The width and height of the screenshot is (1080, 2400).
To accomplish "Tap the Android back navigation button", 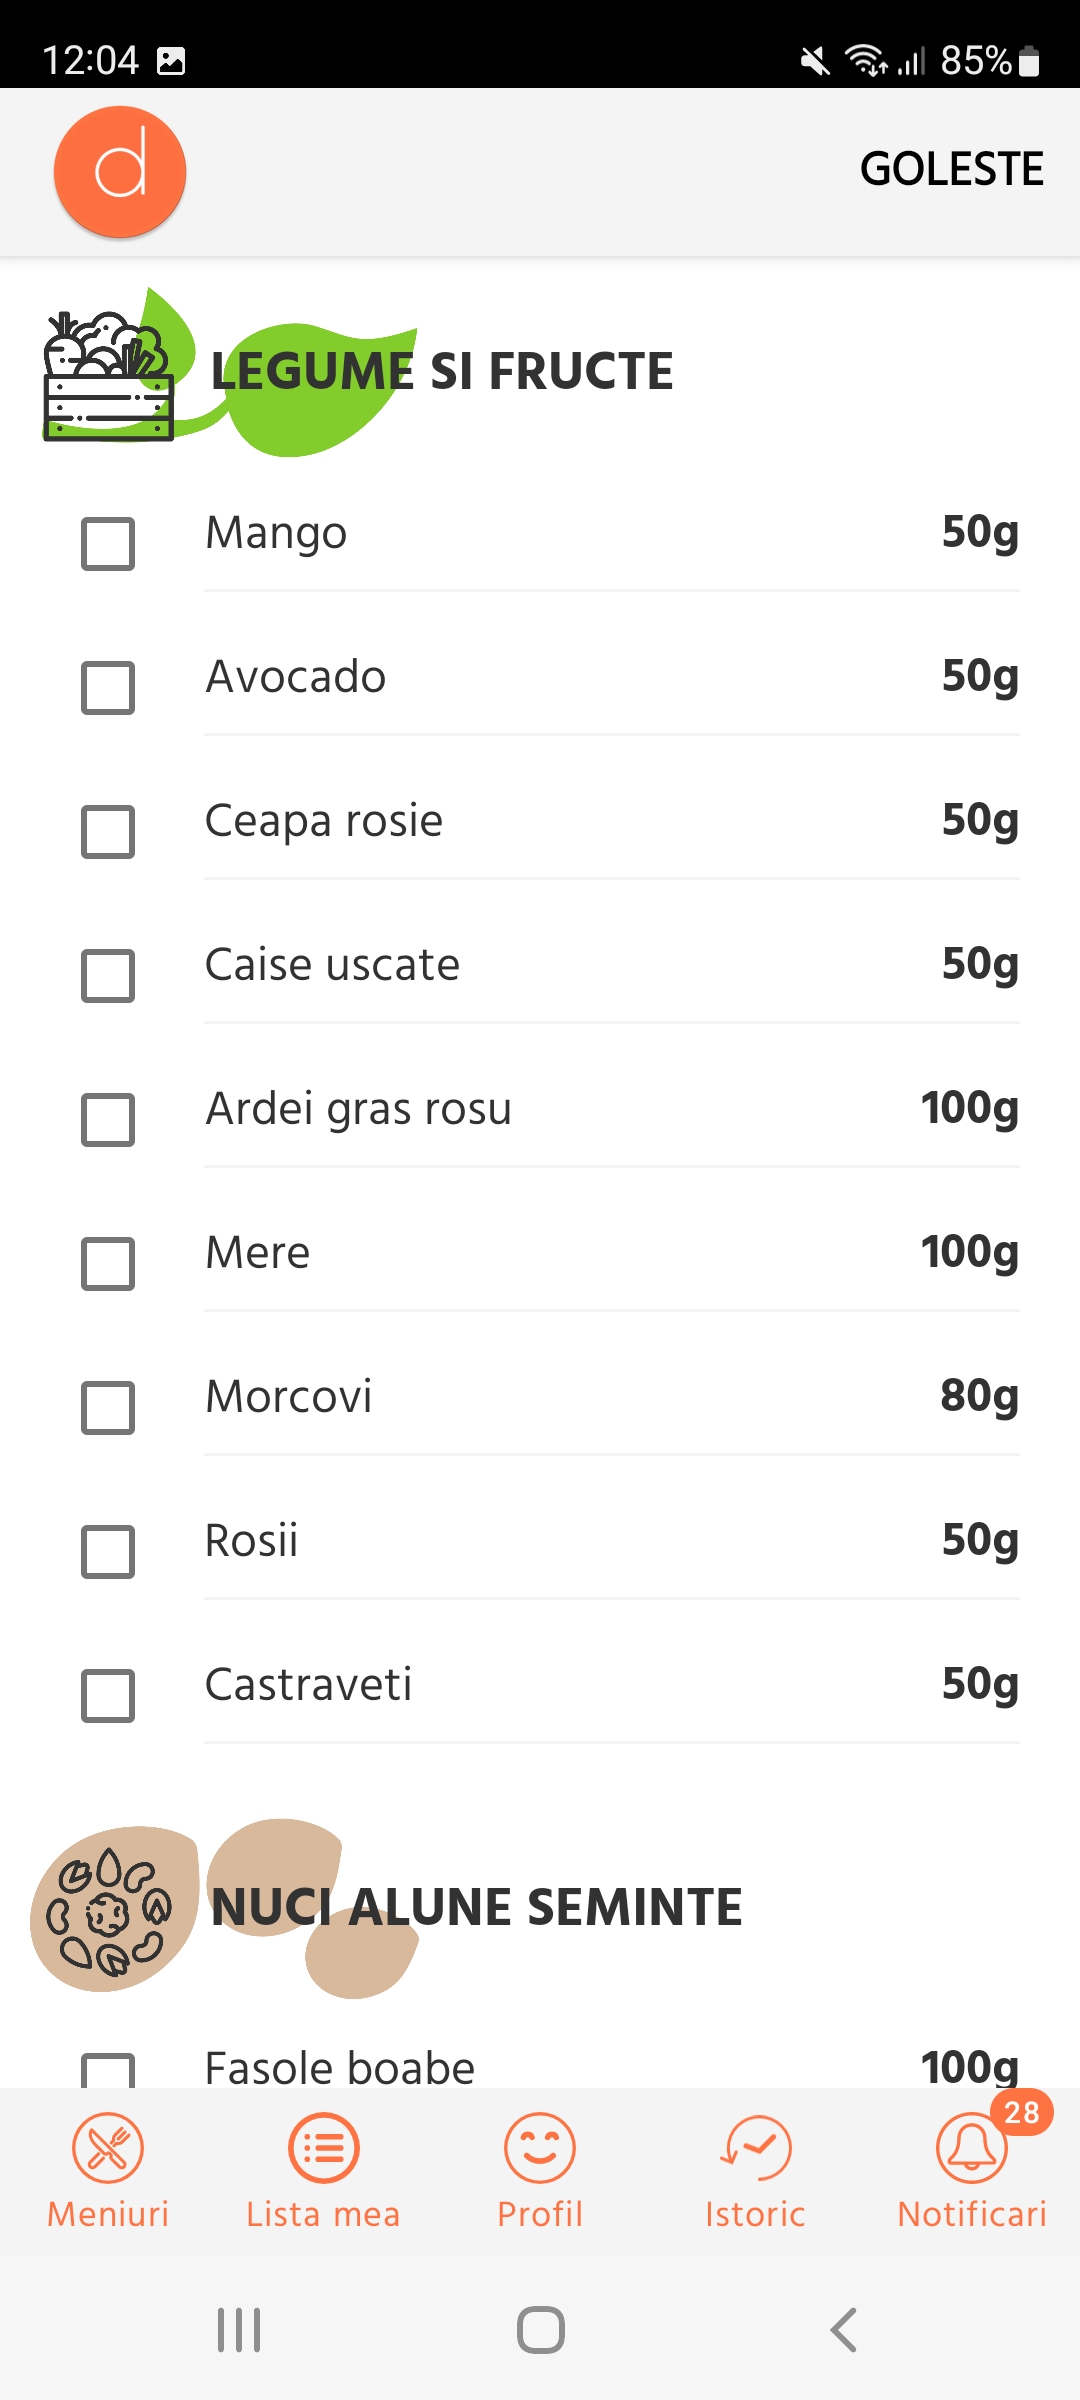I will [x=843, y=2330].
